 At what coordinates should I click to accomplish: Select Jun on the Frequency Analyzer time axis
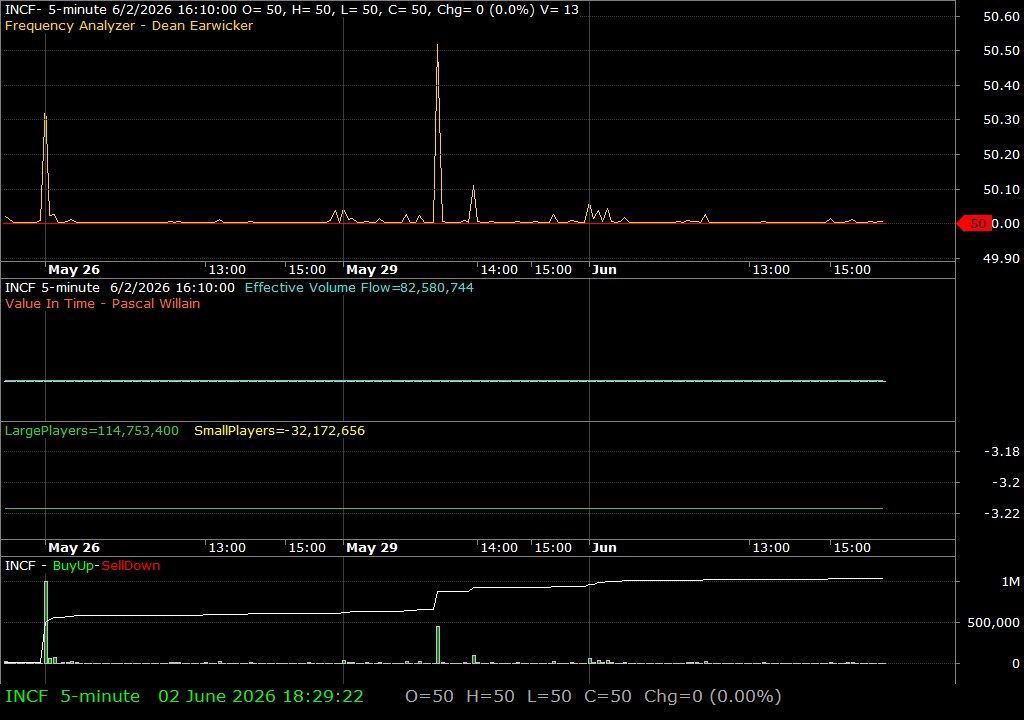604,270
